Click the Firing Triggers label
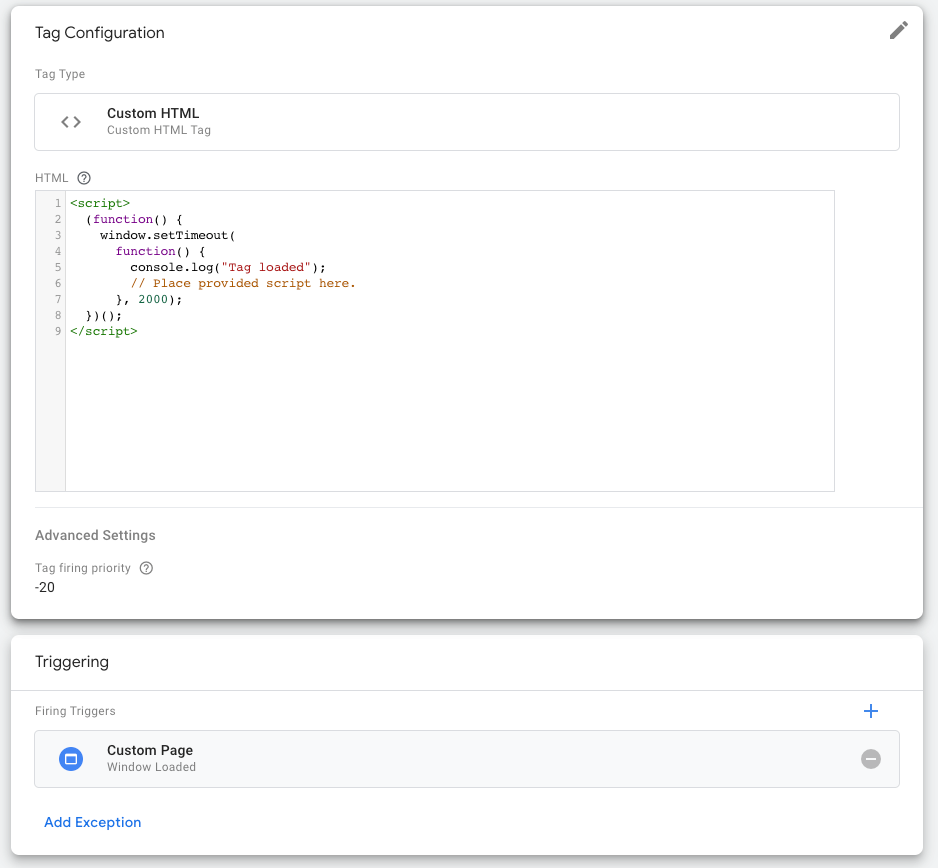The width and height of the screenshot is (938, 868). click(75, 711)
